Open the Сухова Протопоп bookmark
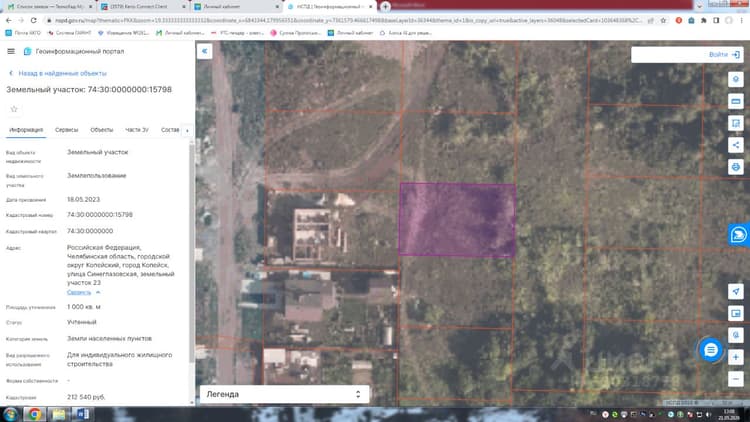This screenshot has height=422, width=750. pos(296,33)
